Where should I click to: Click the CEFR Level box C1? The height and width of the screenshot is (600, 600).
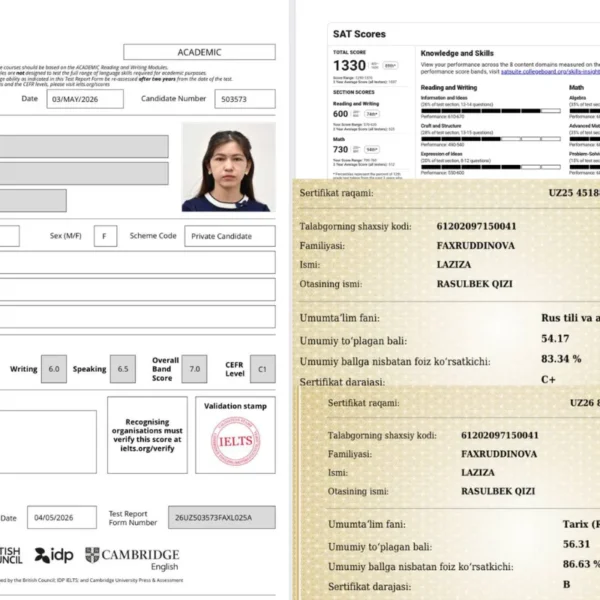[x=262, y=369]
